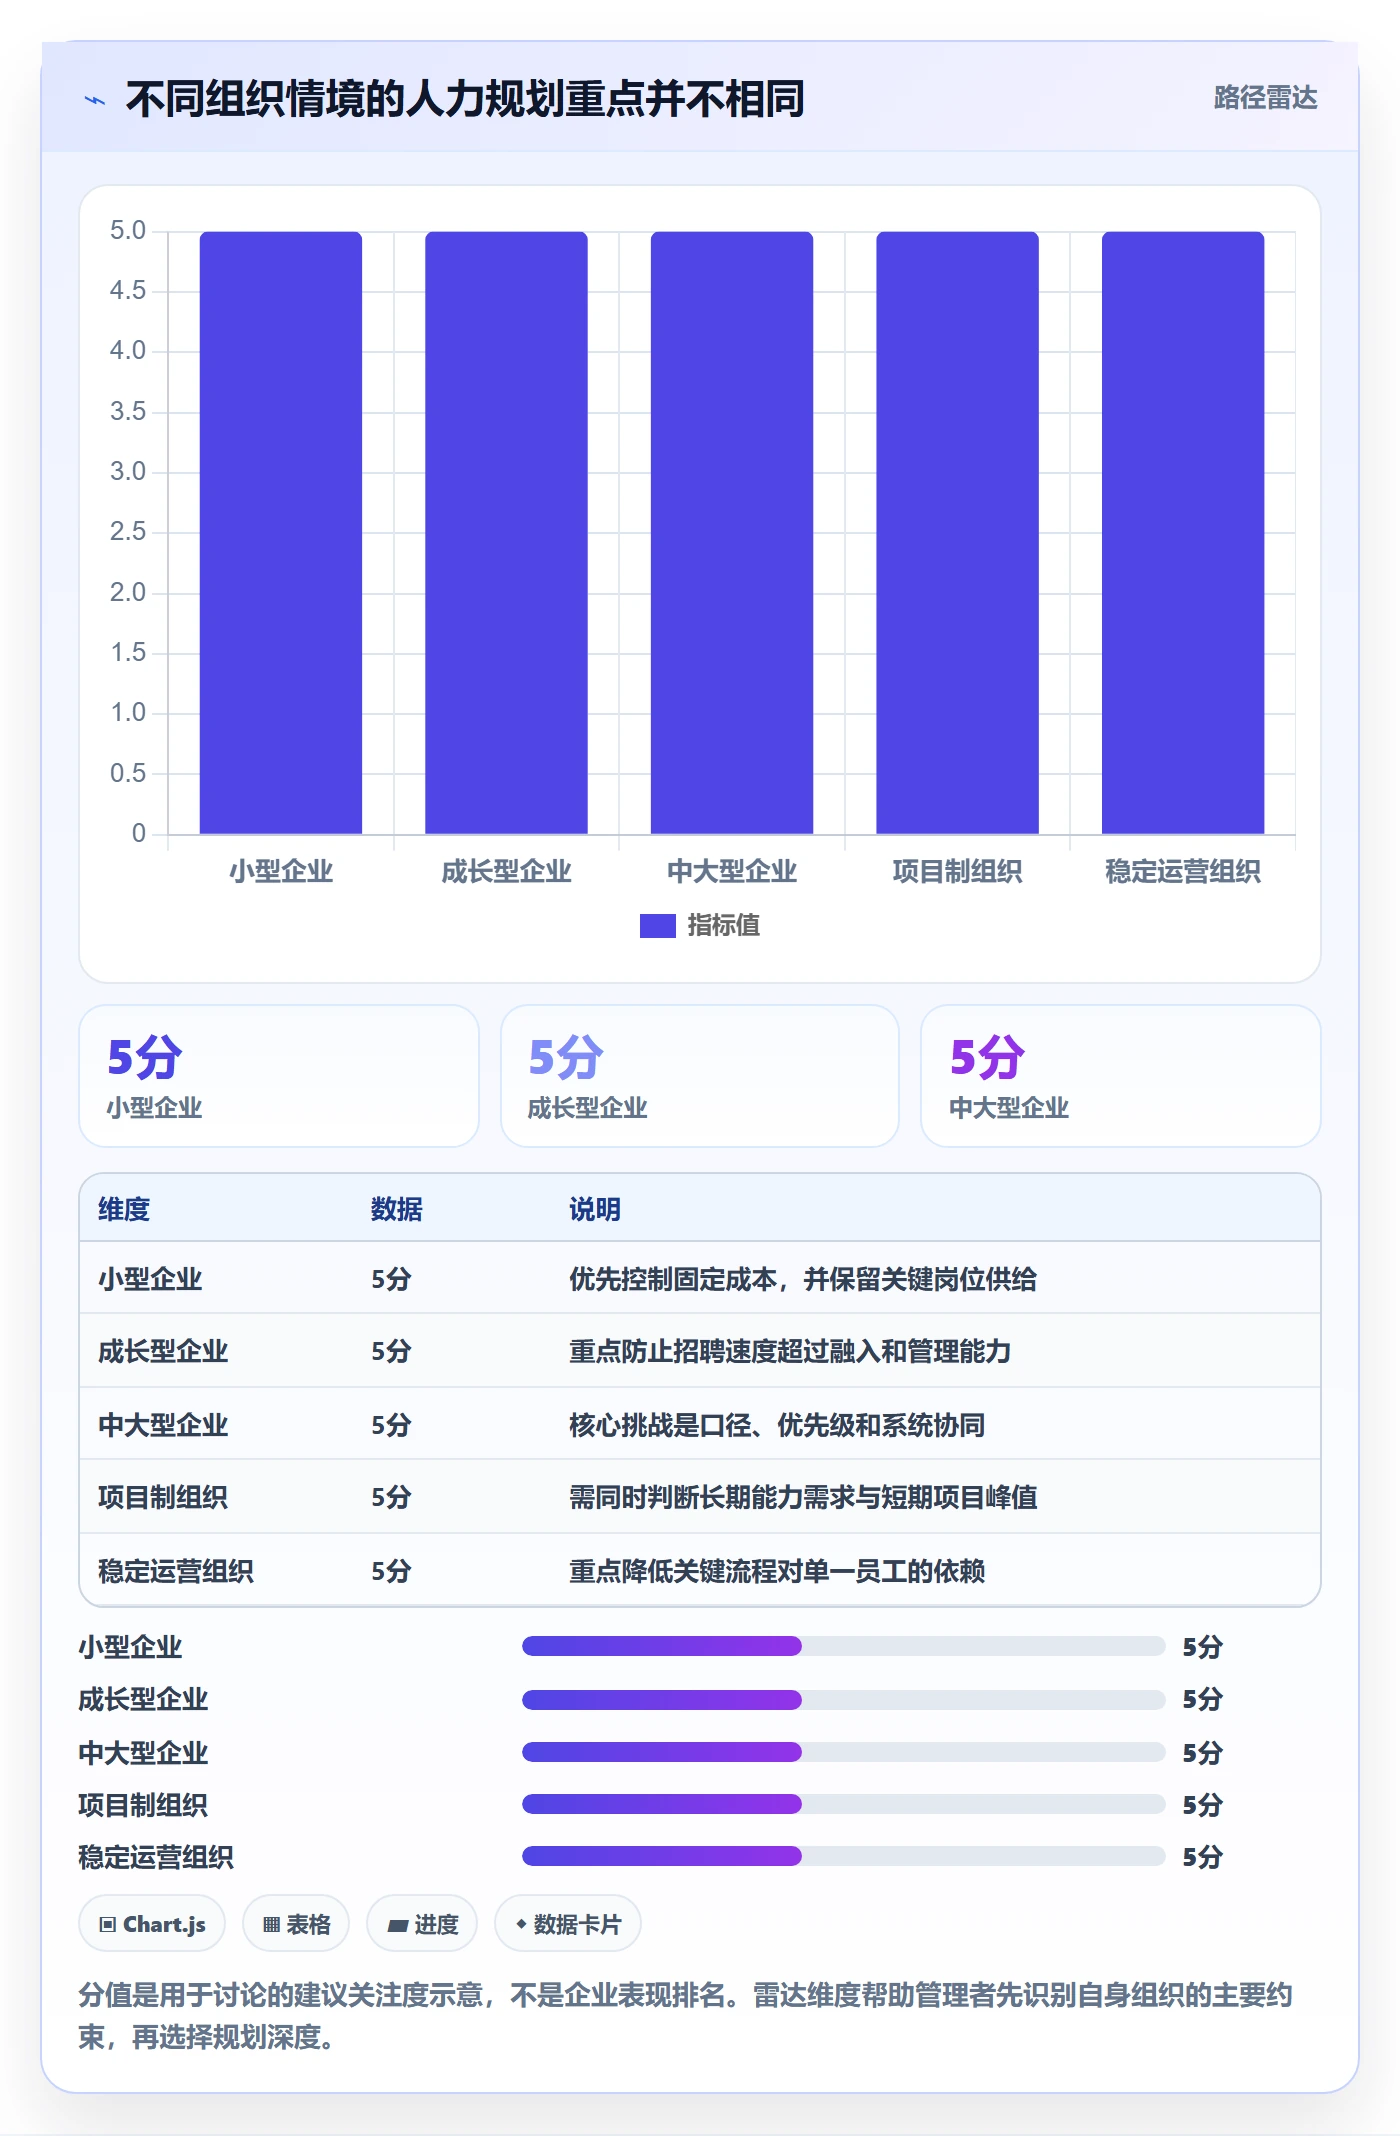The image size is (1400, 2136).
Task: Select the 表格 tag chip
Action: [x=296, y=1924]
